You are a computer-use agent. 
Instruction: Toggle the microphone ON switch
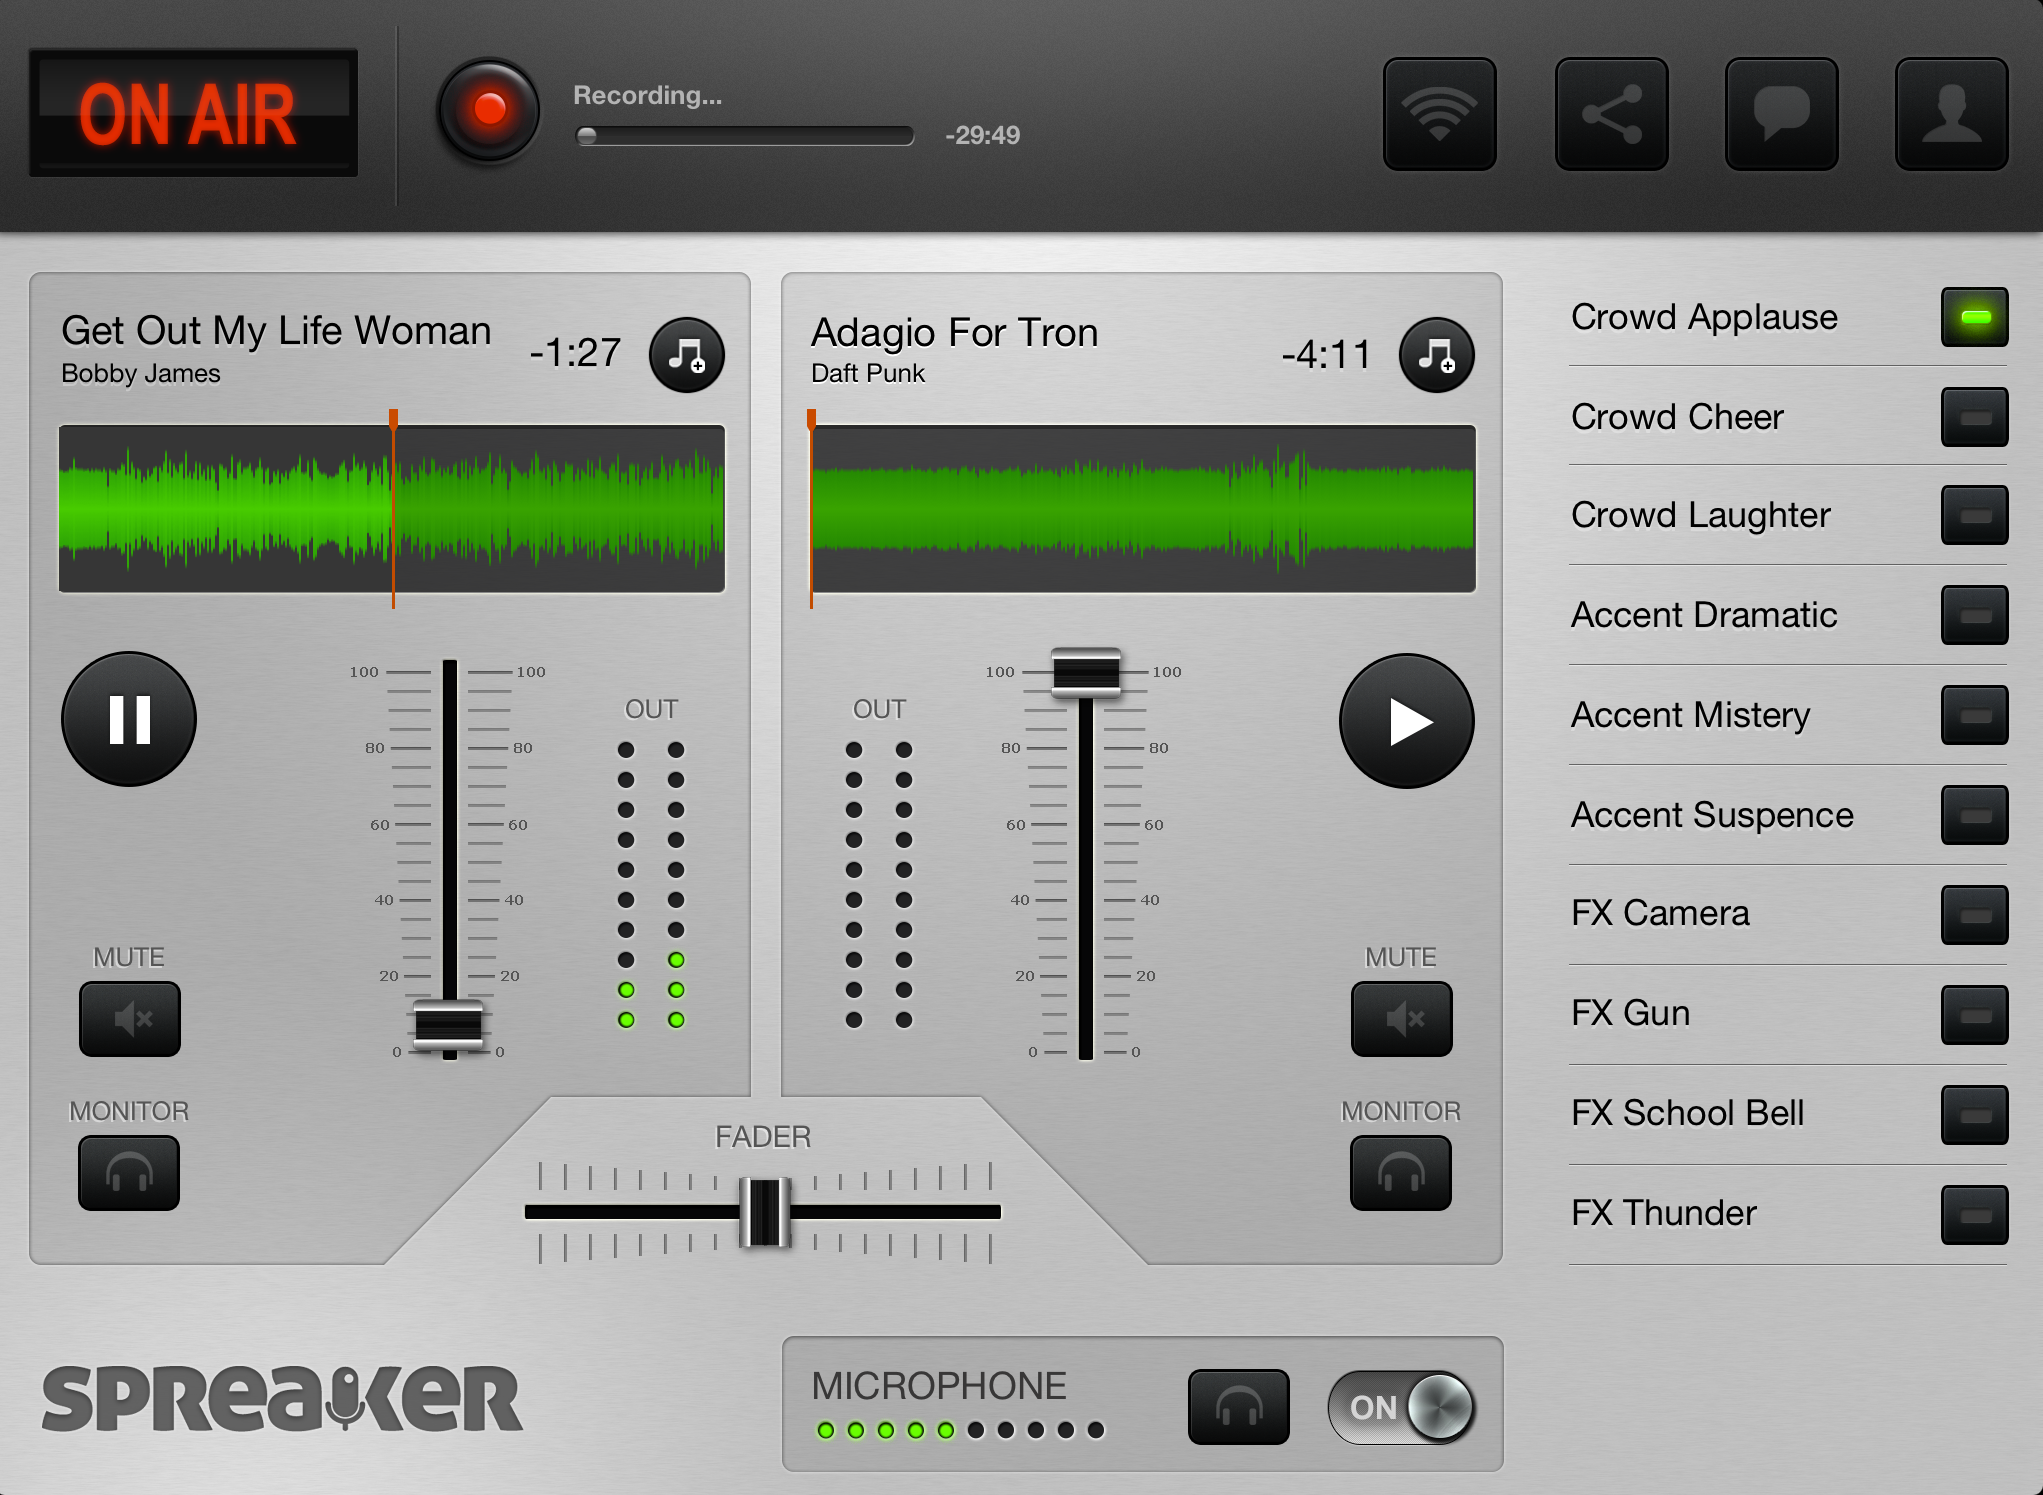pyautogui.click(x=1401, y=1407)
